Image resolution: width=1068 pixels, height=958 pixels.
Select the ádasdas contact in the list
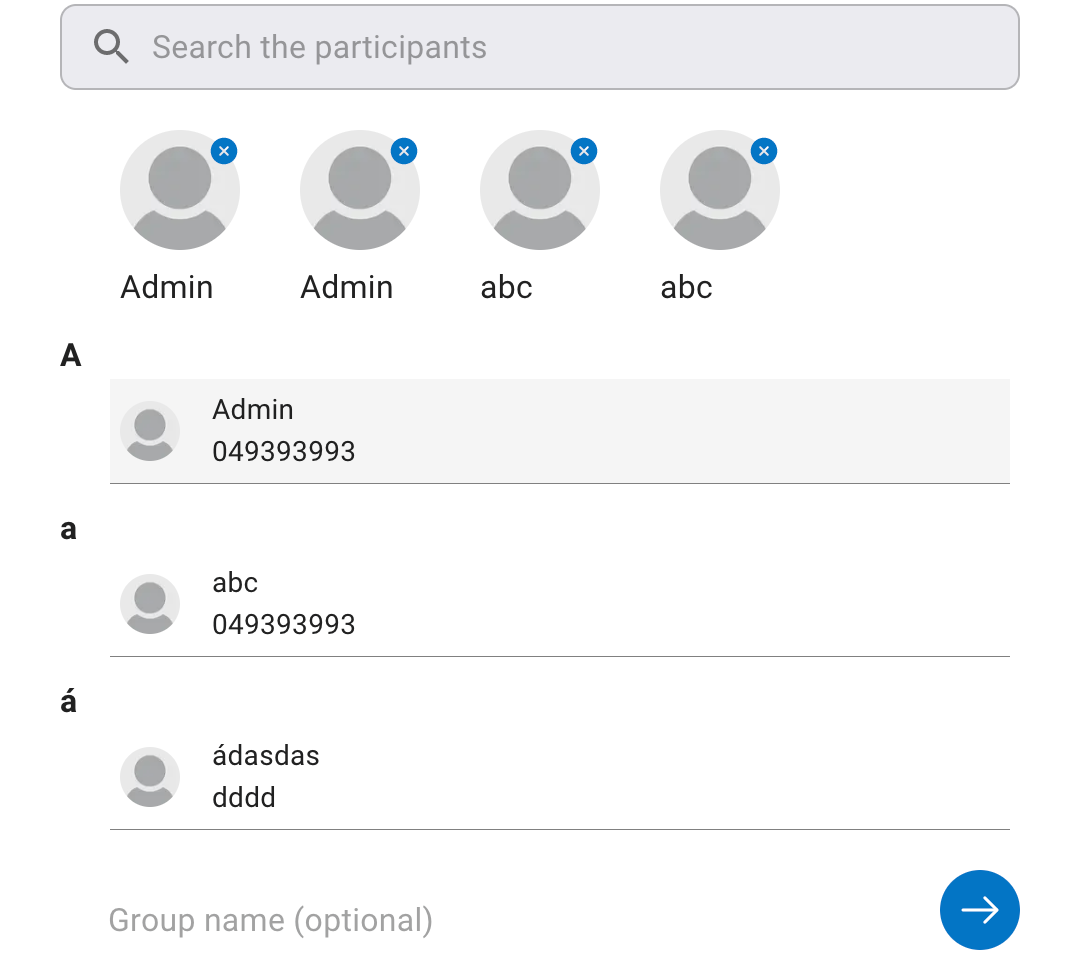560,777
